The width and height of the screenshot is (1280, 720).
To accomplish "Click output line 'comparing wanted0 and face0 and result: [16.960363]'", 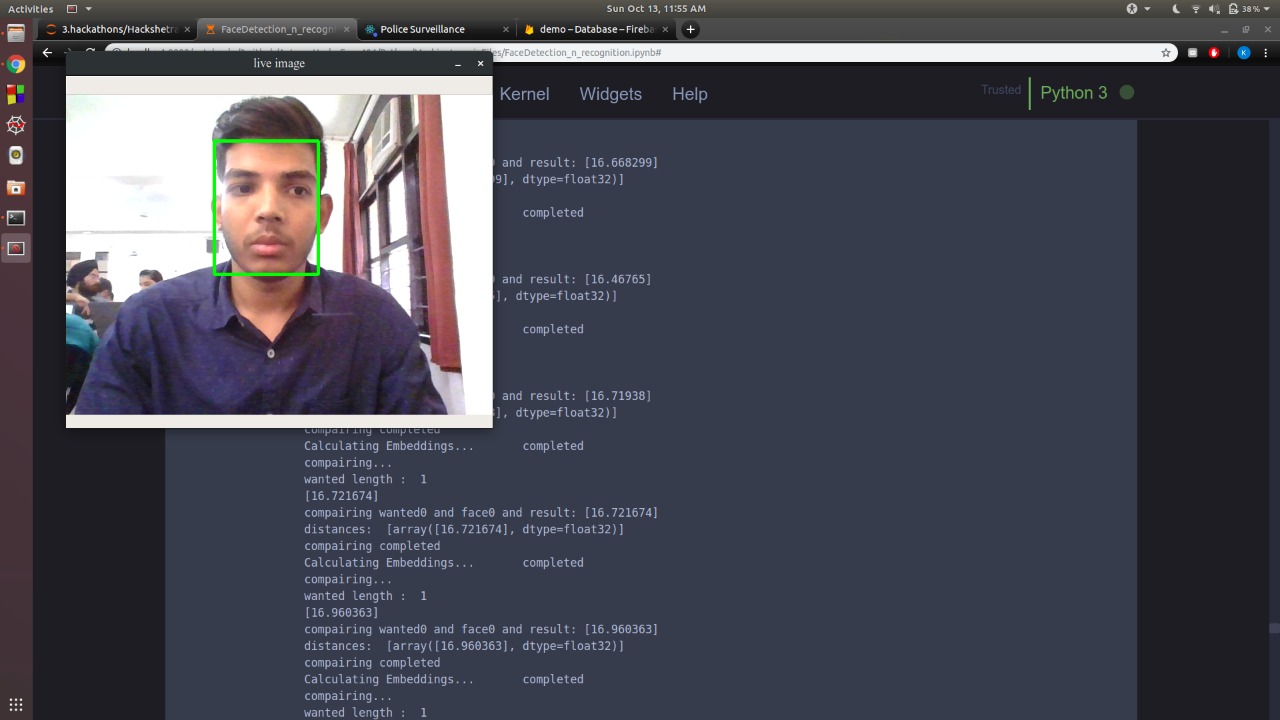I will pos(481,629).
